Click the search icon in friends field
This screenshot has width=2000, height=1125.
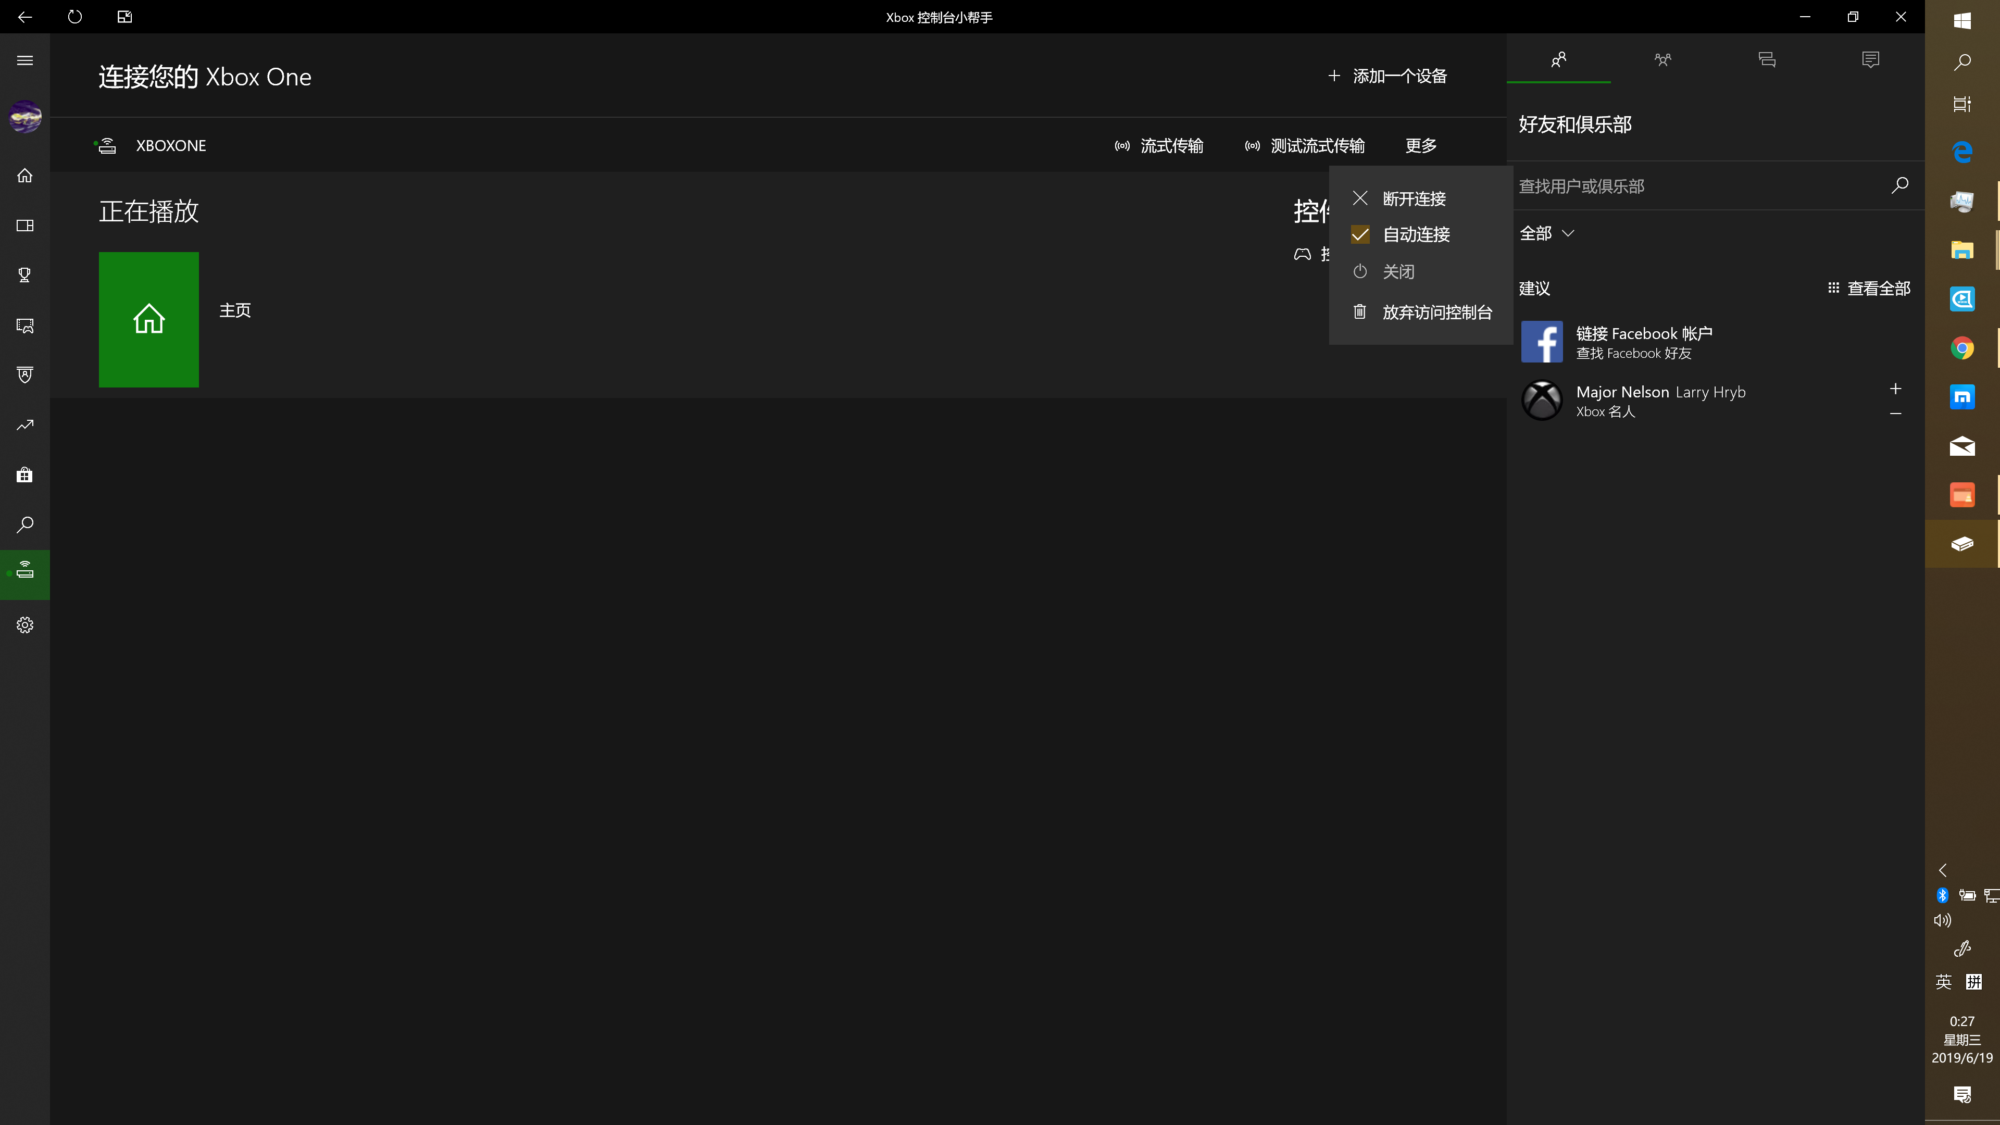1900,185
